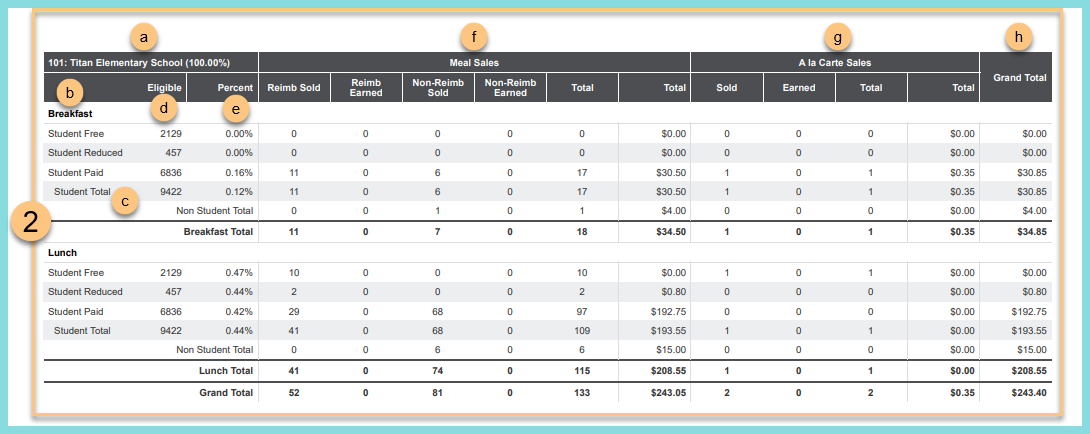The image size is (1090, 434).
Task: Click 'Student Total' label in Lunch section
Action: pos(82,331)
